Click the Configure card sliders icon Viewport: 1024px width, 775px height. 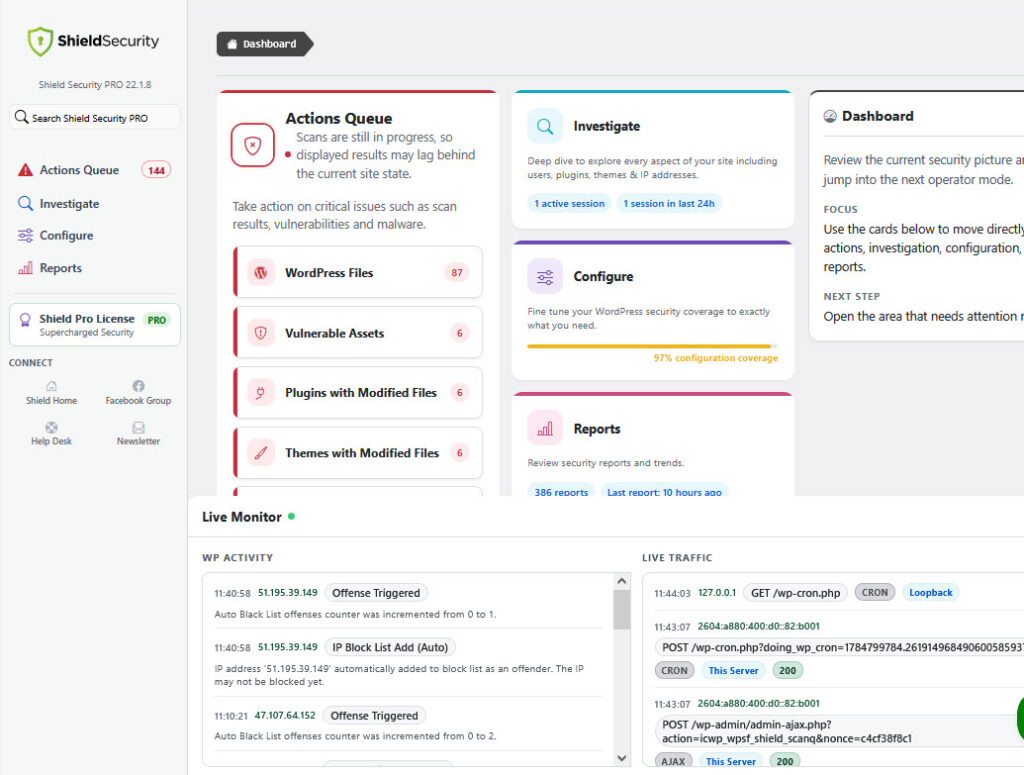(545, 276)
